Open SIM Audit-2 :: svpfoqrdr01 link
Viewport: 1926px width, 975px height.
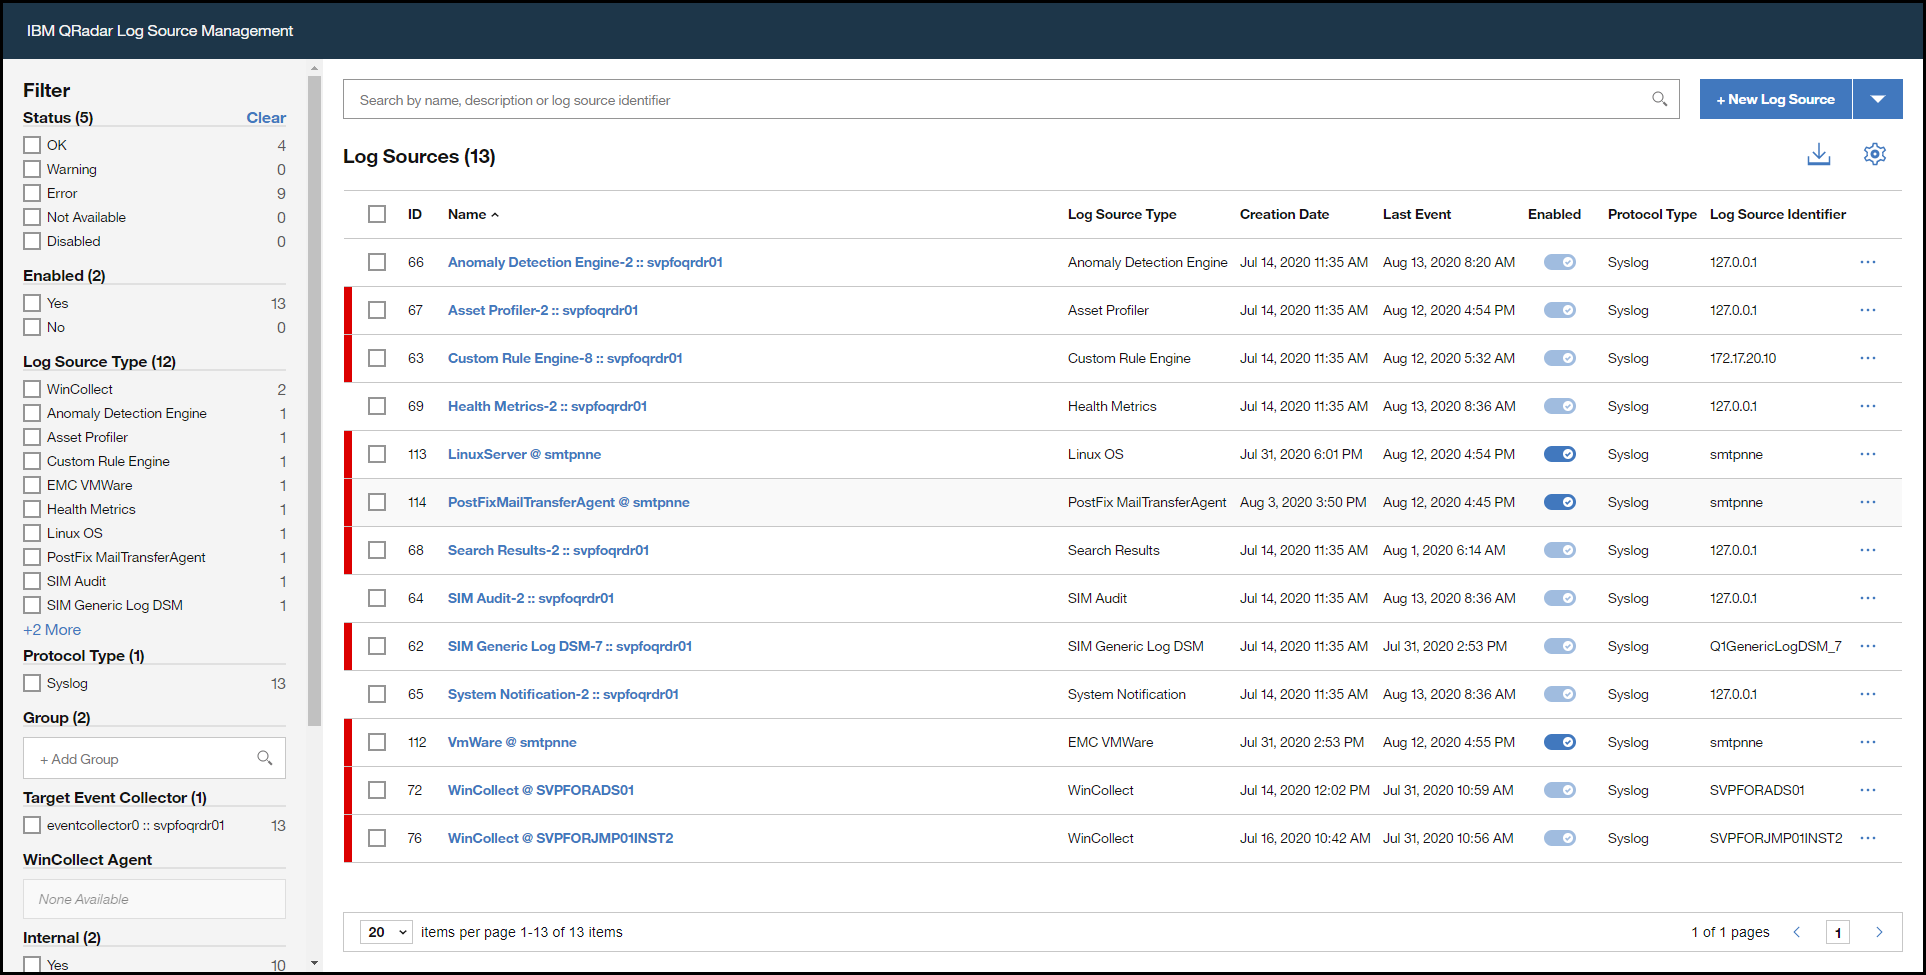pos(531,598)
